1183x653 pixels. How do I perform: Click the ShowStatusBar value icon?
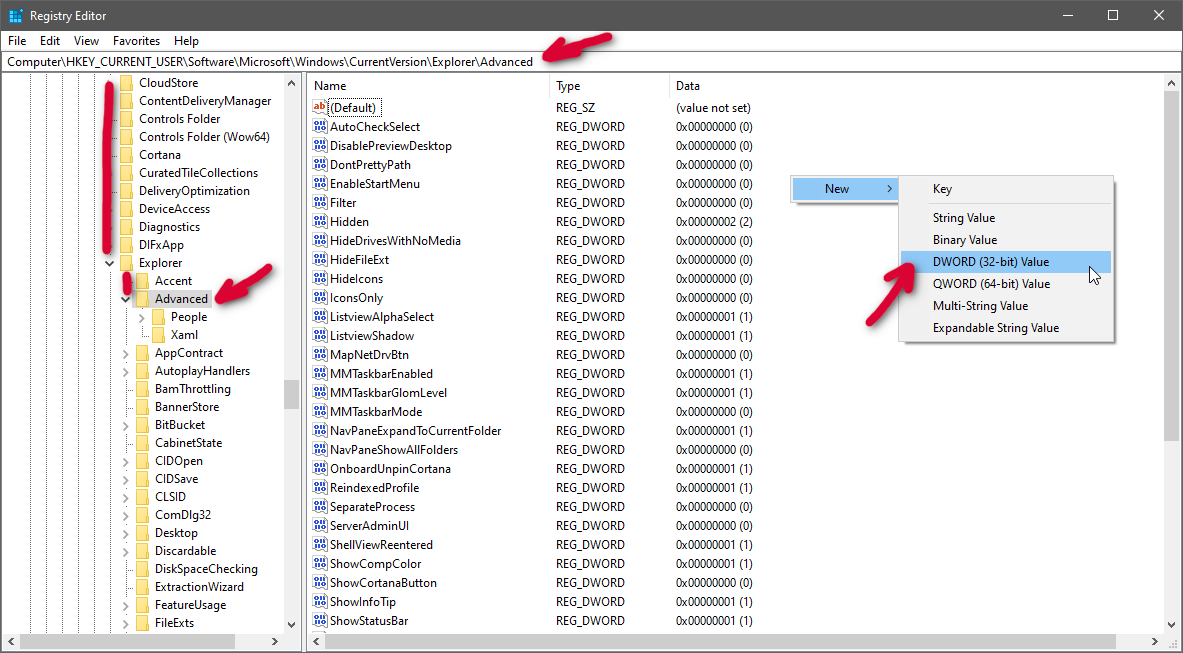click(x=320, y=621)
